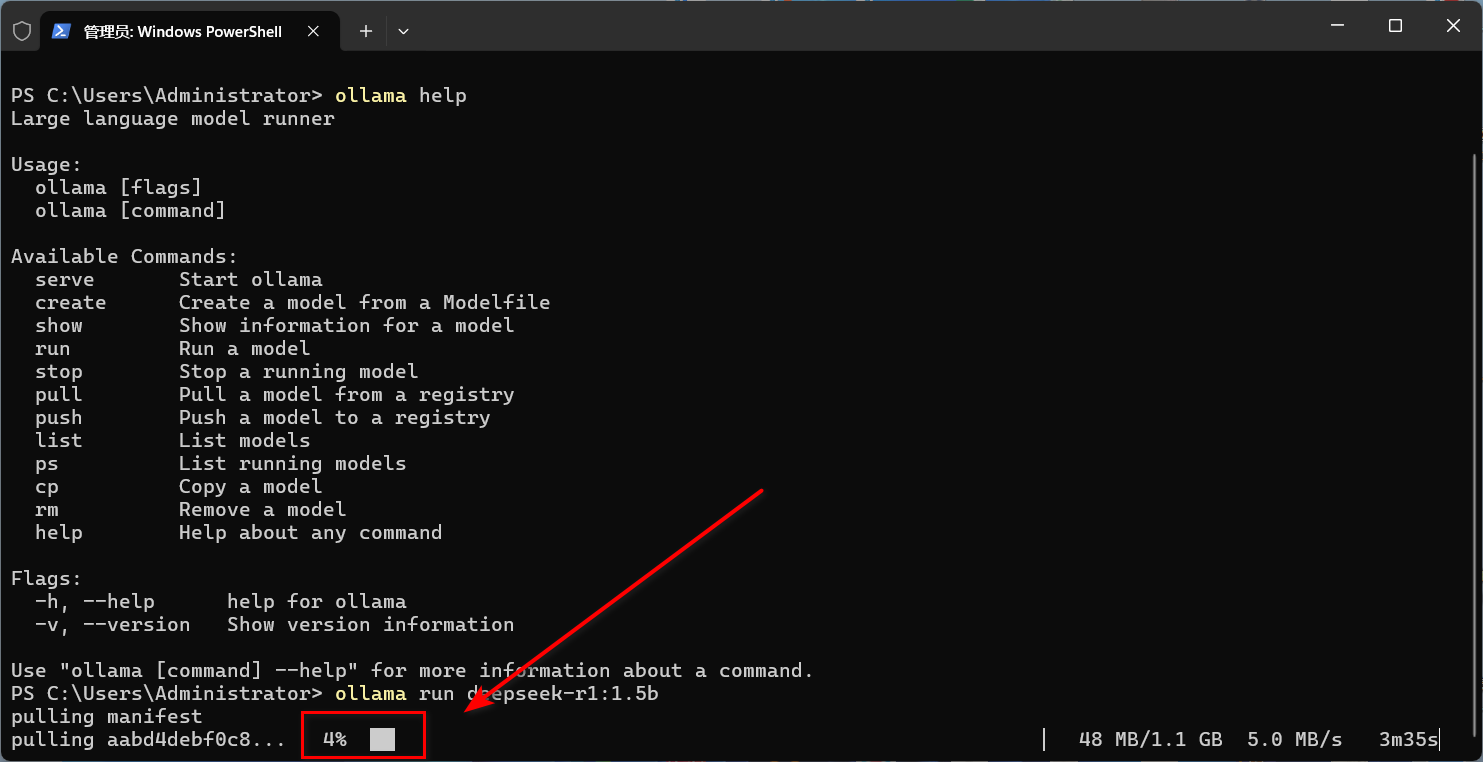Image resolution: width=1483 pixels, height=762 pixels.
Task: Click the 'Large language model runner' line
Action: [x=173, y=119]
